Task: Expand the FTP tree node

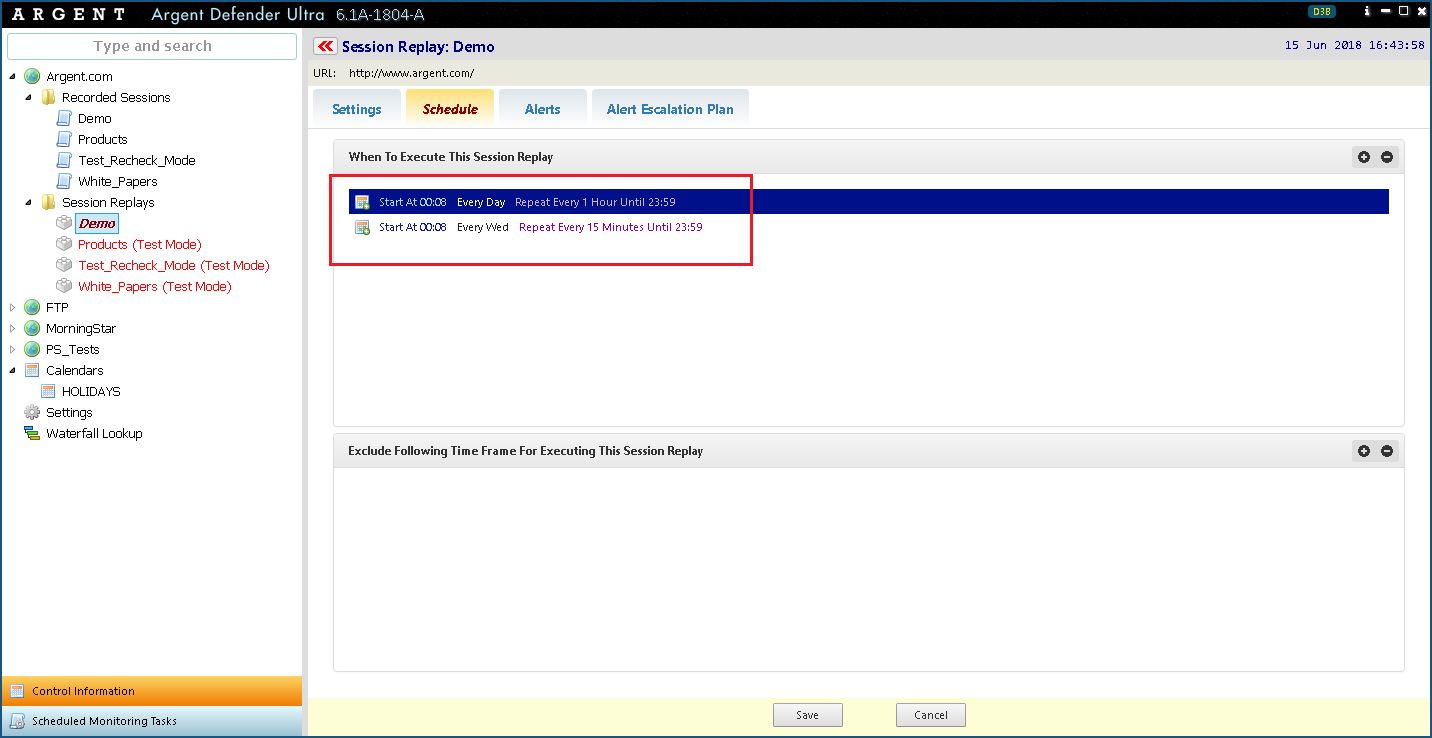Action: [13, 308]
